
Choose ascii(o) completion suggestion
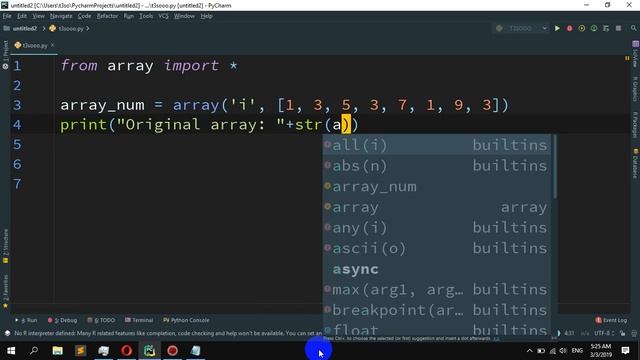point(437,248)
